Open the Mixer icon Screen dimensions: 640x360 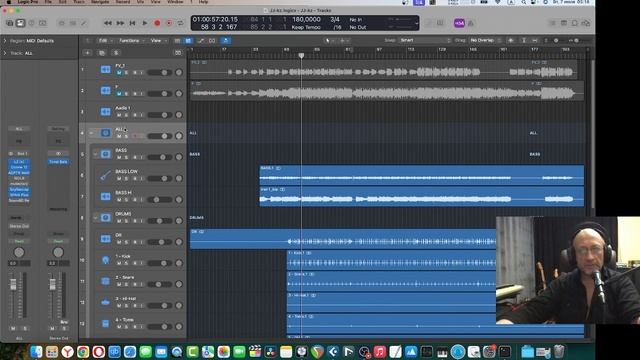click(73, 23)
